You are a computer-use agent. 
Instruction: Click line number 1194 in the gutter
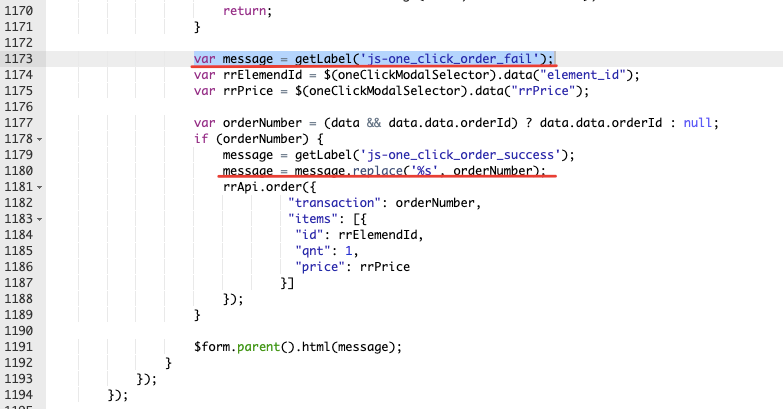18,394
